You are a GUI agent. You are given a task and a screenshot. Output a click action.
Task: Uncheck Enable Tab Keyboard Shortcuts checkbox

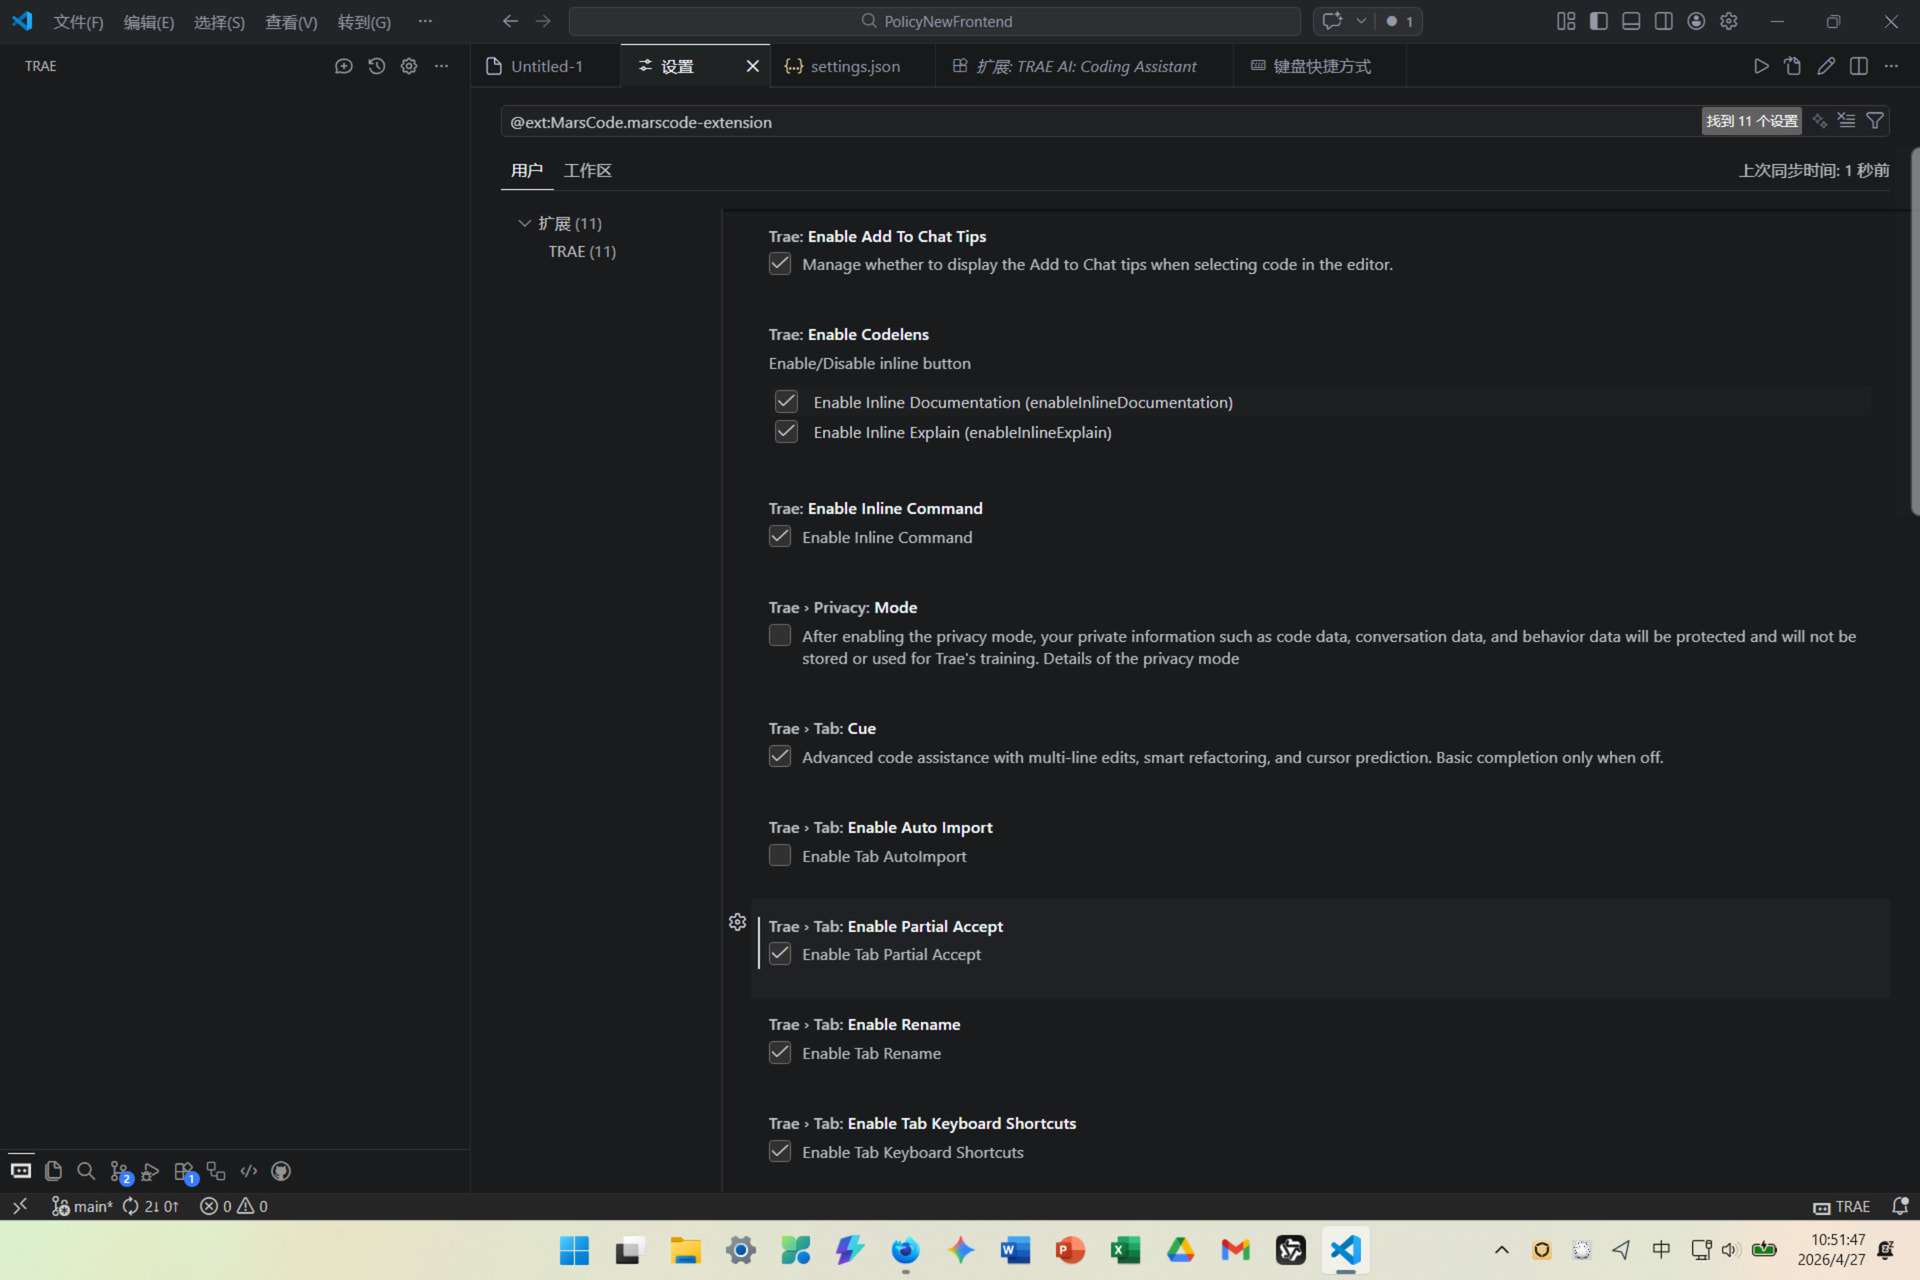coord(780,1152)
